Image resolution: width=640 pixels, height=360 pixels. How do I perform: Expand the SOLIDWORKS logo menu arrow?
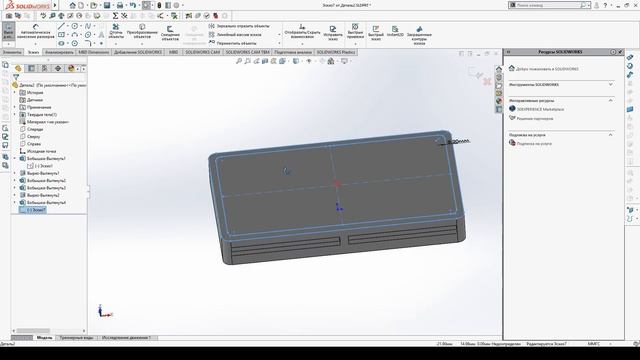click(55, 5)
